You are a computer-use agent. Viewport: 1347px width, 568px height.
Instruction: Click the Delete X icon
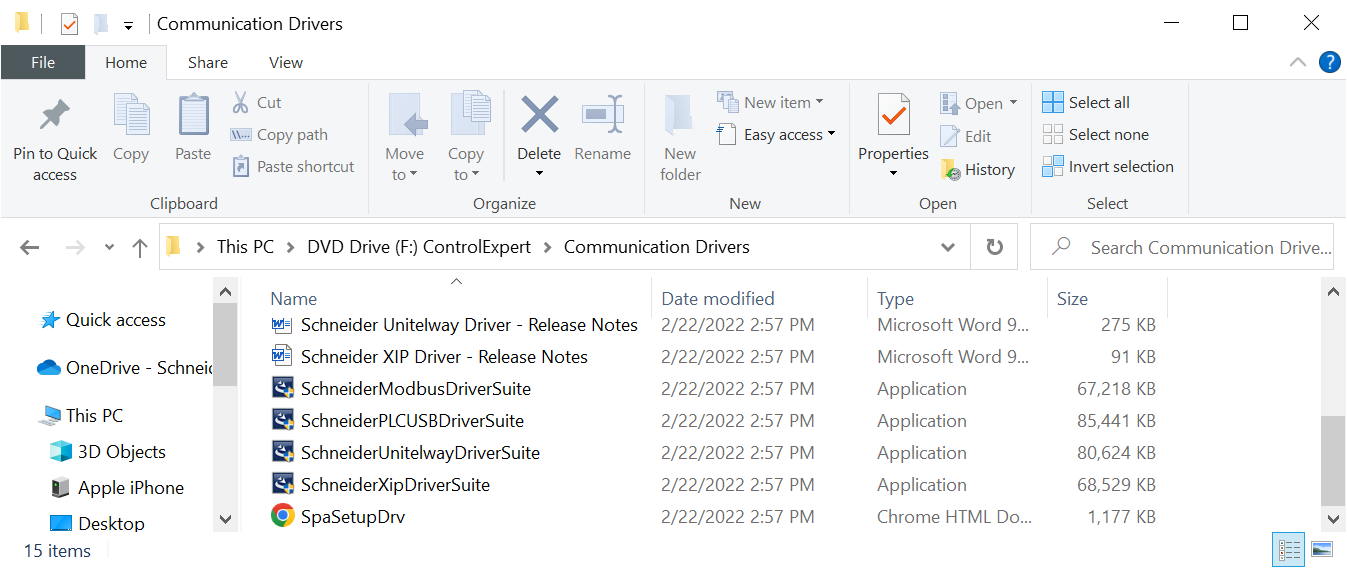pos(539,114)
